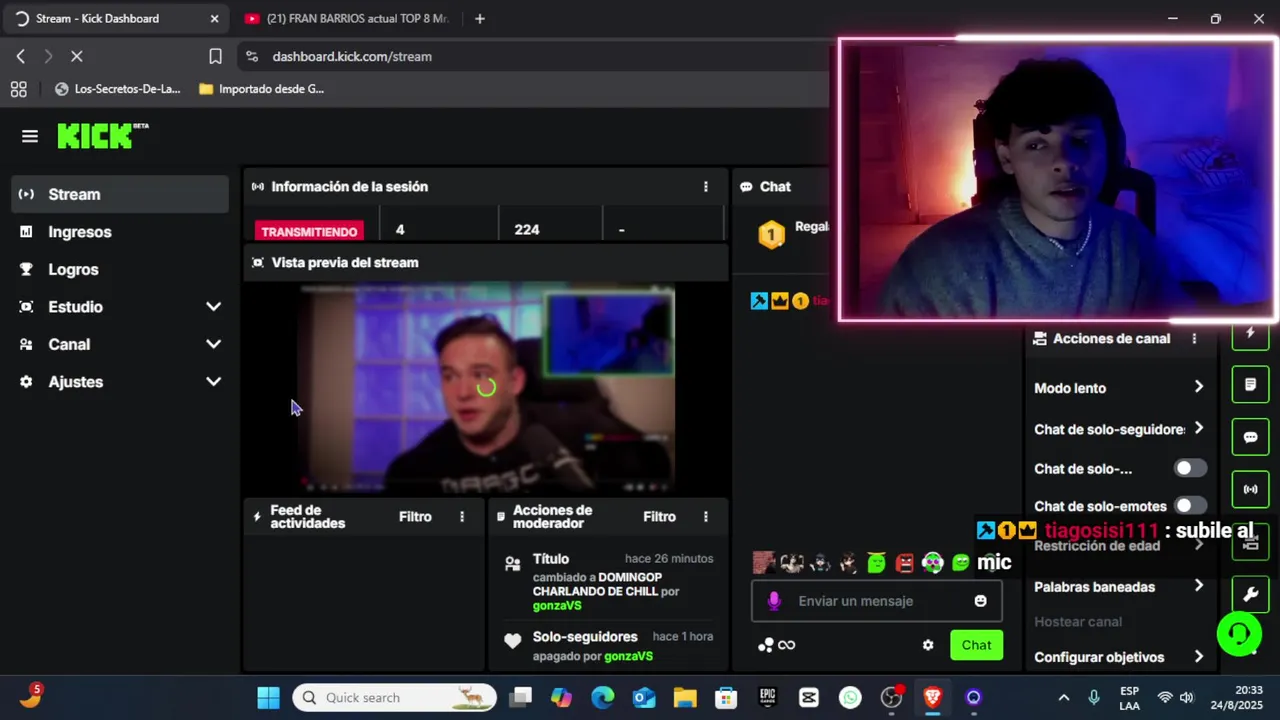Image resolution: width=1280 pixels, height=720 pixels.
Task: Open the Logros sidebar page
Action: 120,269
